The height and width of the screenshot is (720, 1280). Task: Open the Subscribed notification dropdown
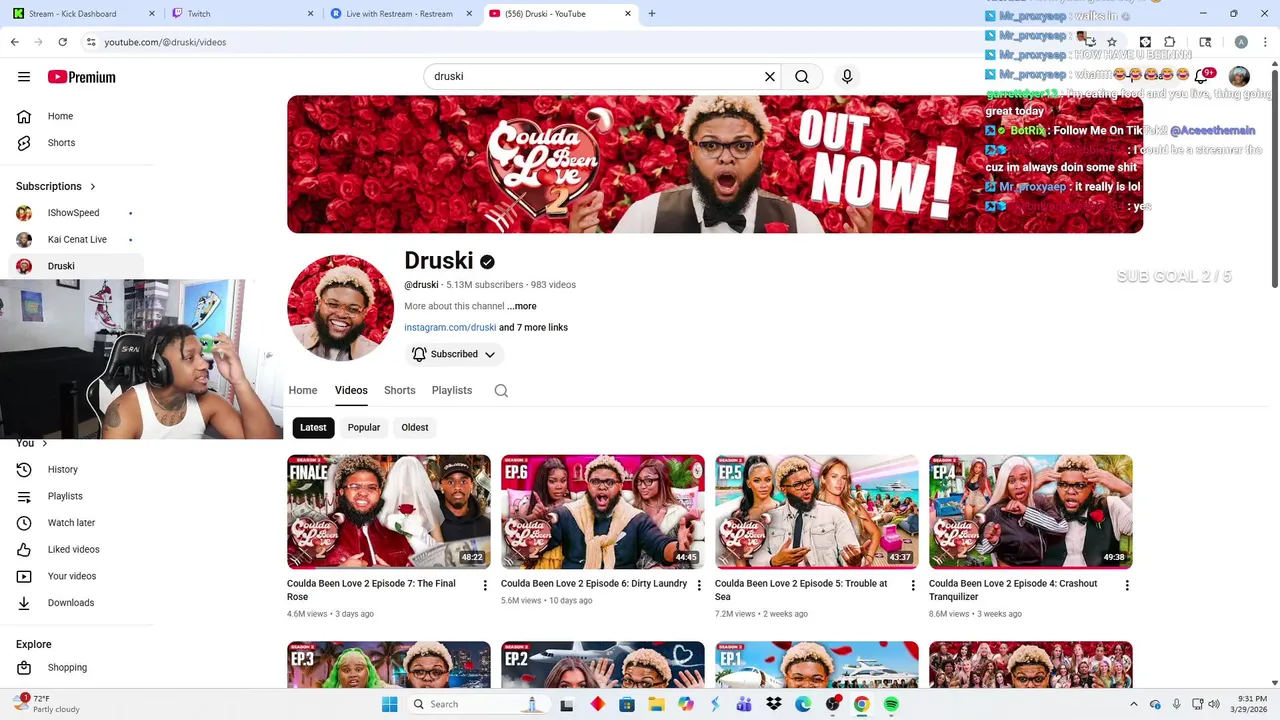tap(454, 354)
